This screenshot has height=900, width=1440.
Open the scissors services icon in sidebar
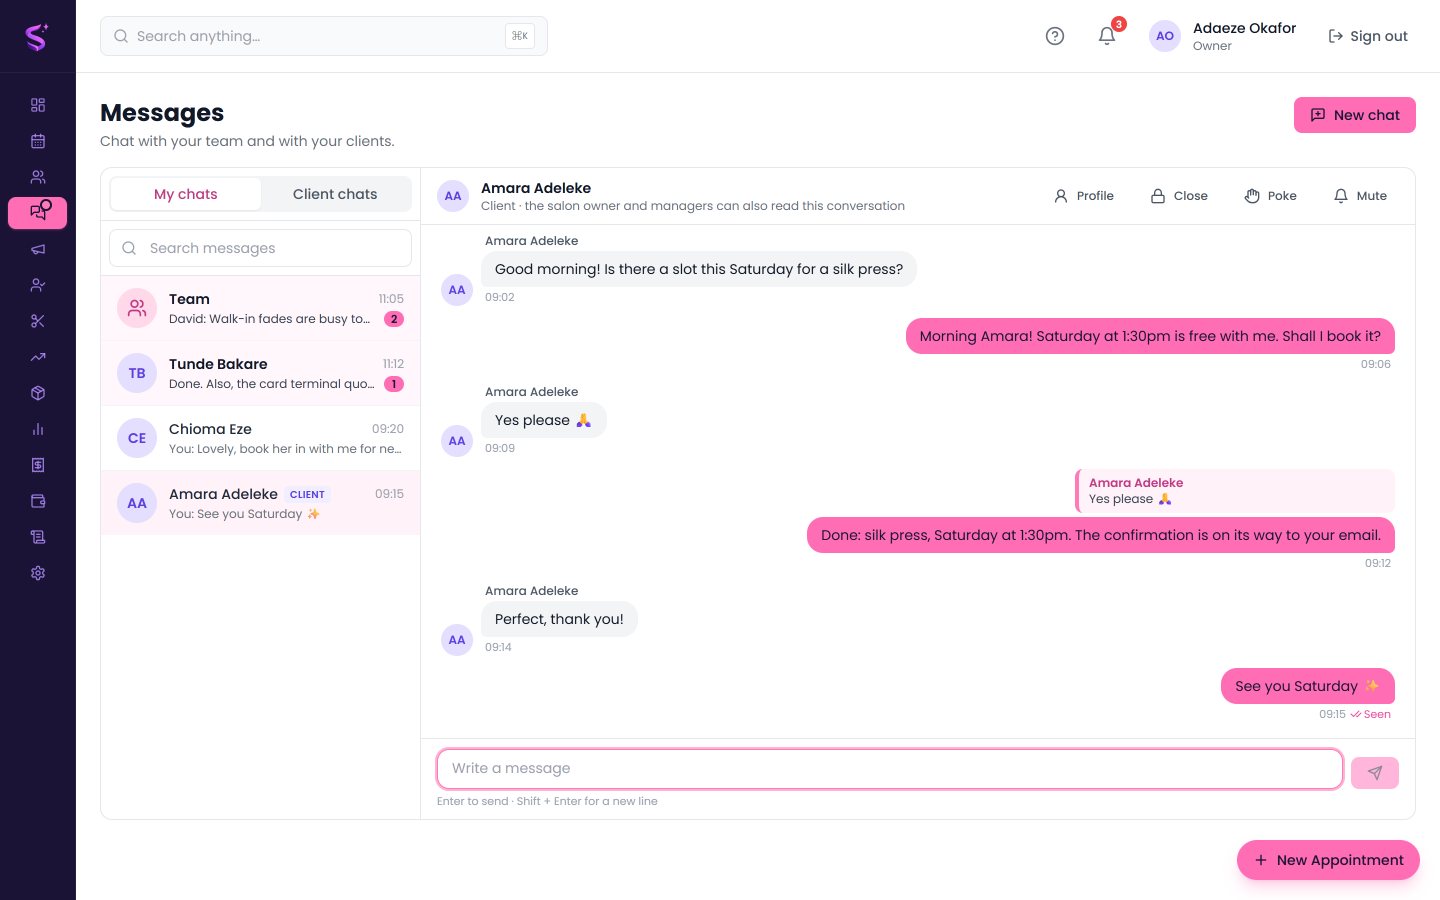point(38,321)
